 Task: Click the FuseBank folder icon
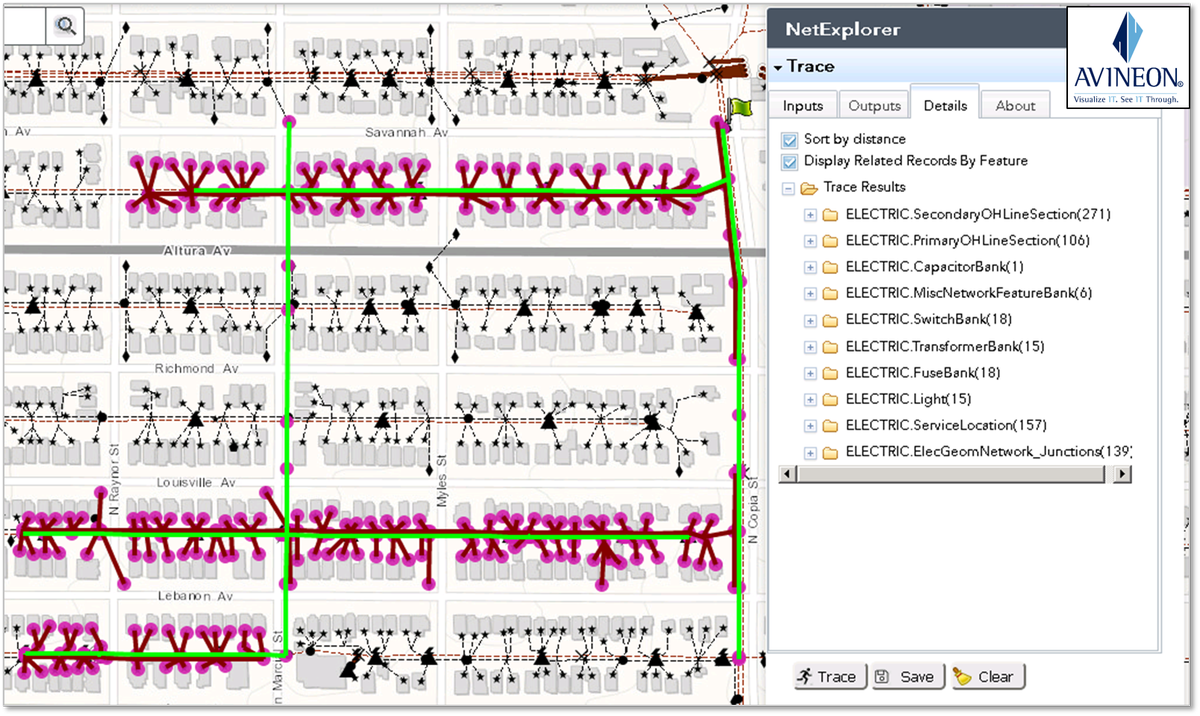point(831,373)
